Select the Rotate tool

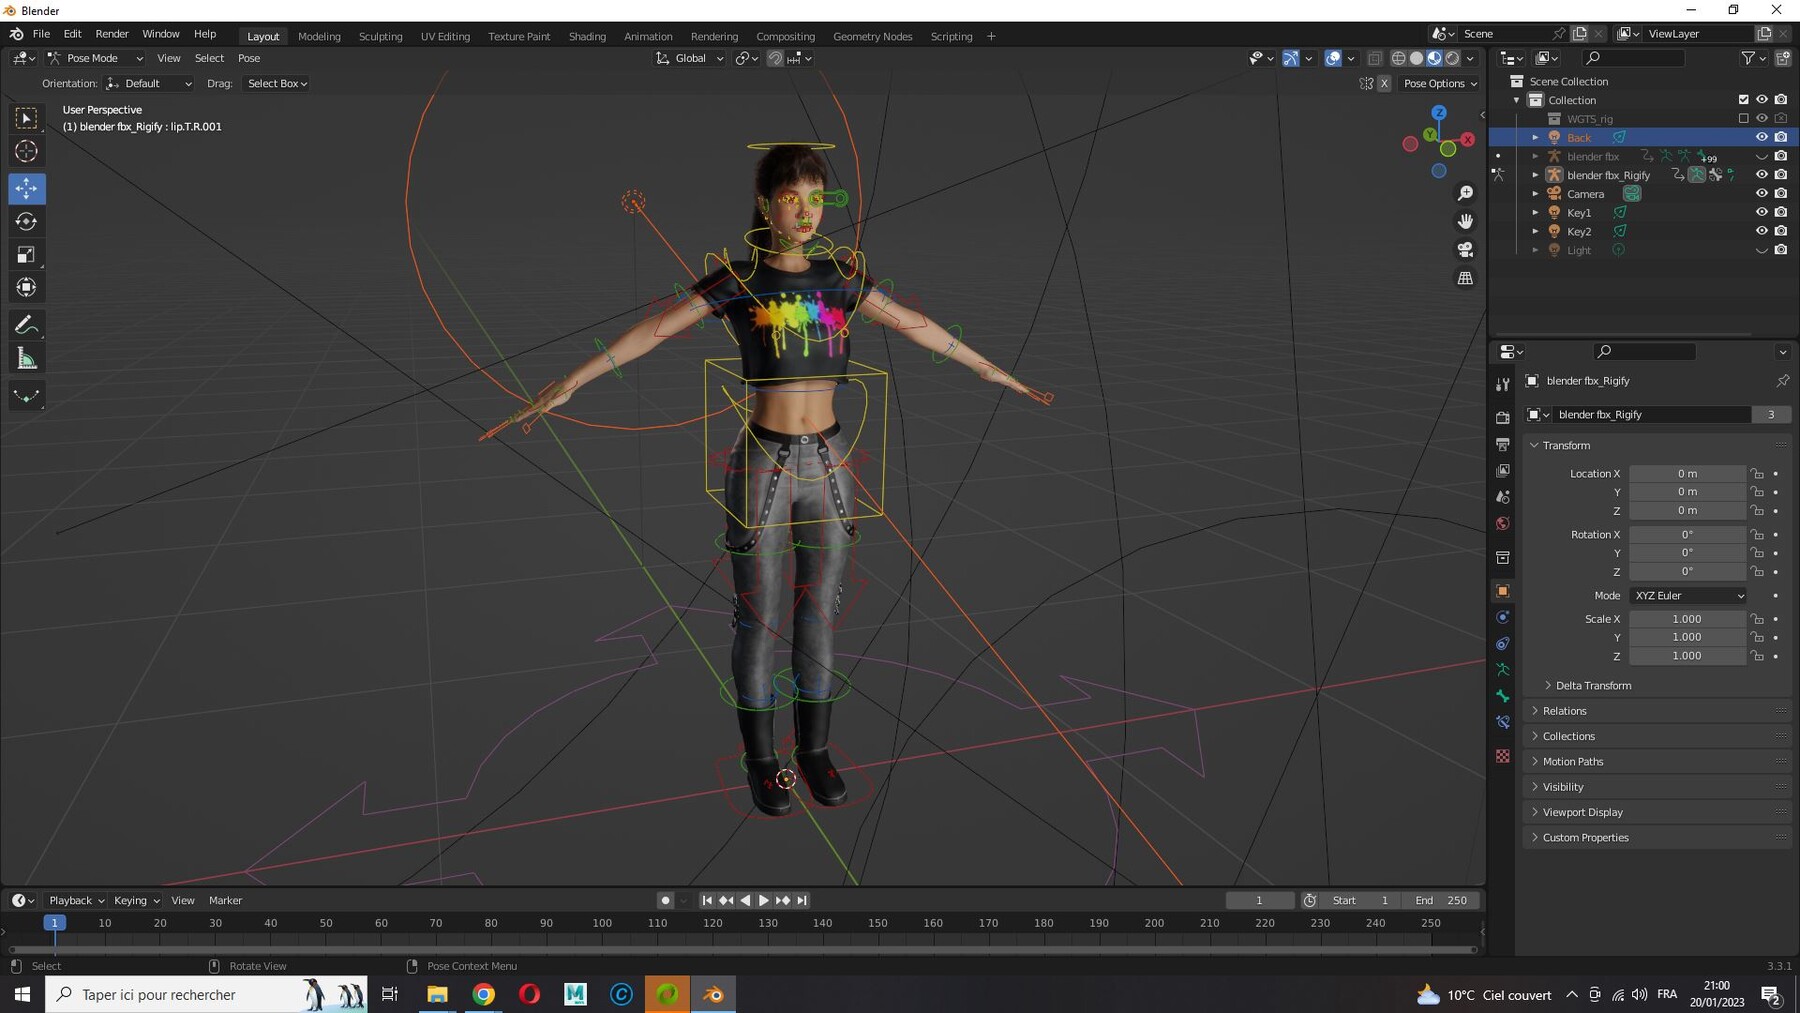point(27,221)
